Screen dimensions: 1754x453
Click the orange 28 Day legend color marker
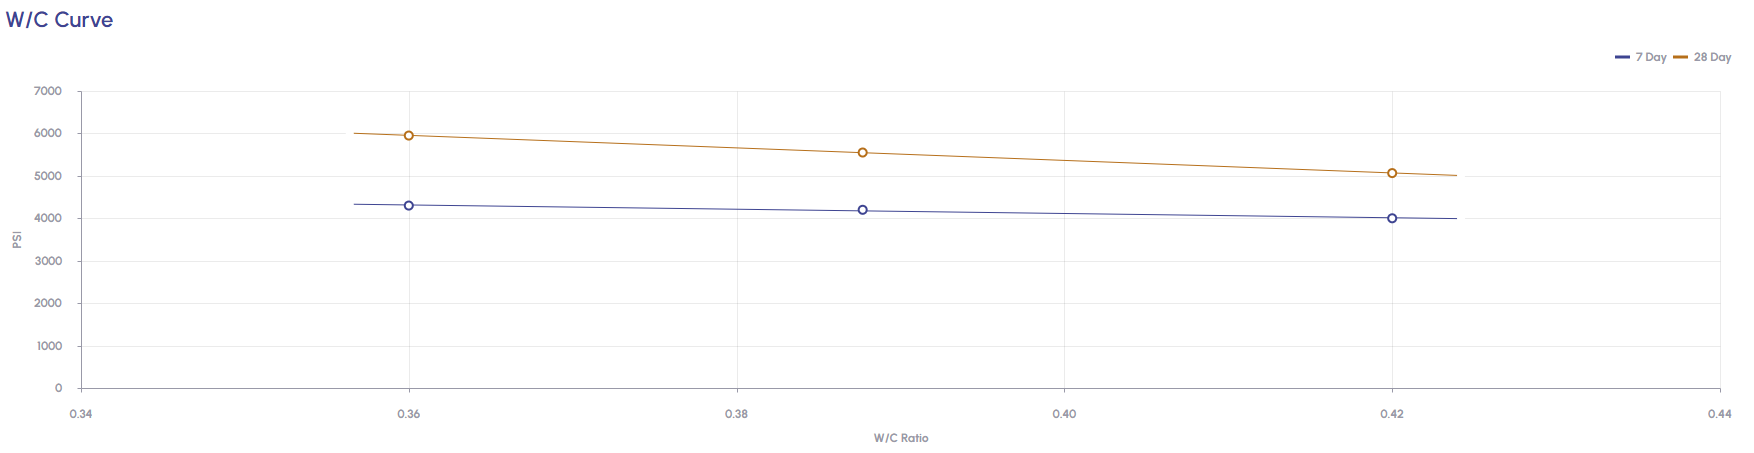pyautogui.click(x=1680, y=57)
